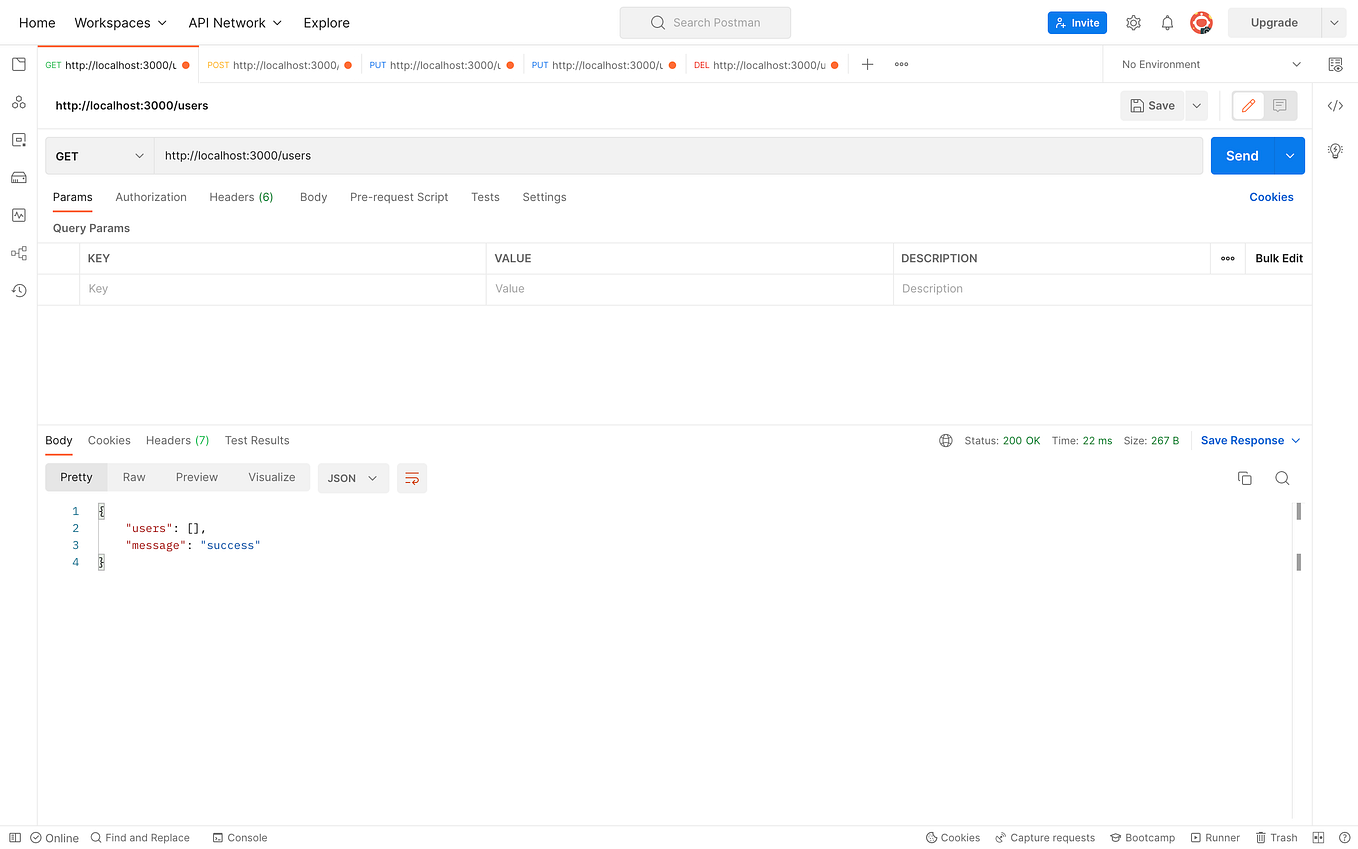
Task: Open Bulk Edit for query params
Action: [x=1278, y=258]
